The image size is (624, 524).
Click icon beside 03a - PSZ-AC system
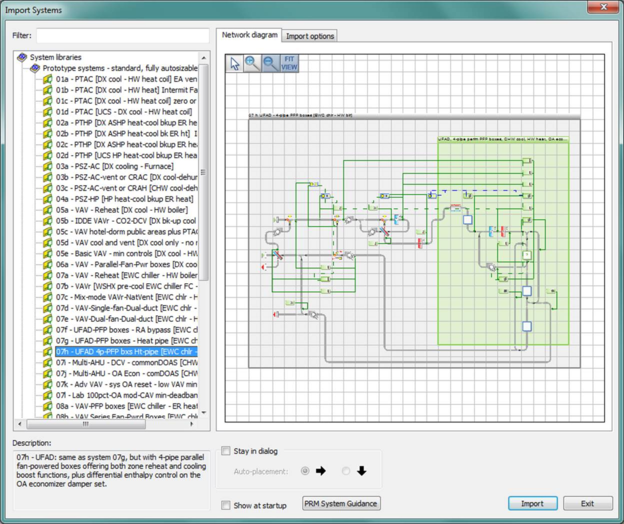tap(47, 166)
